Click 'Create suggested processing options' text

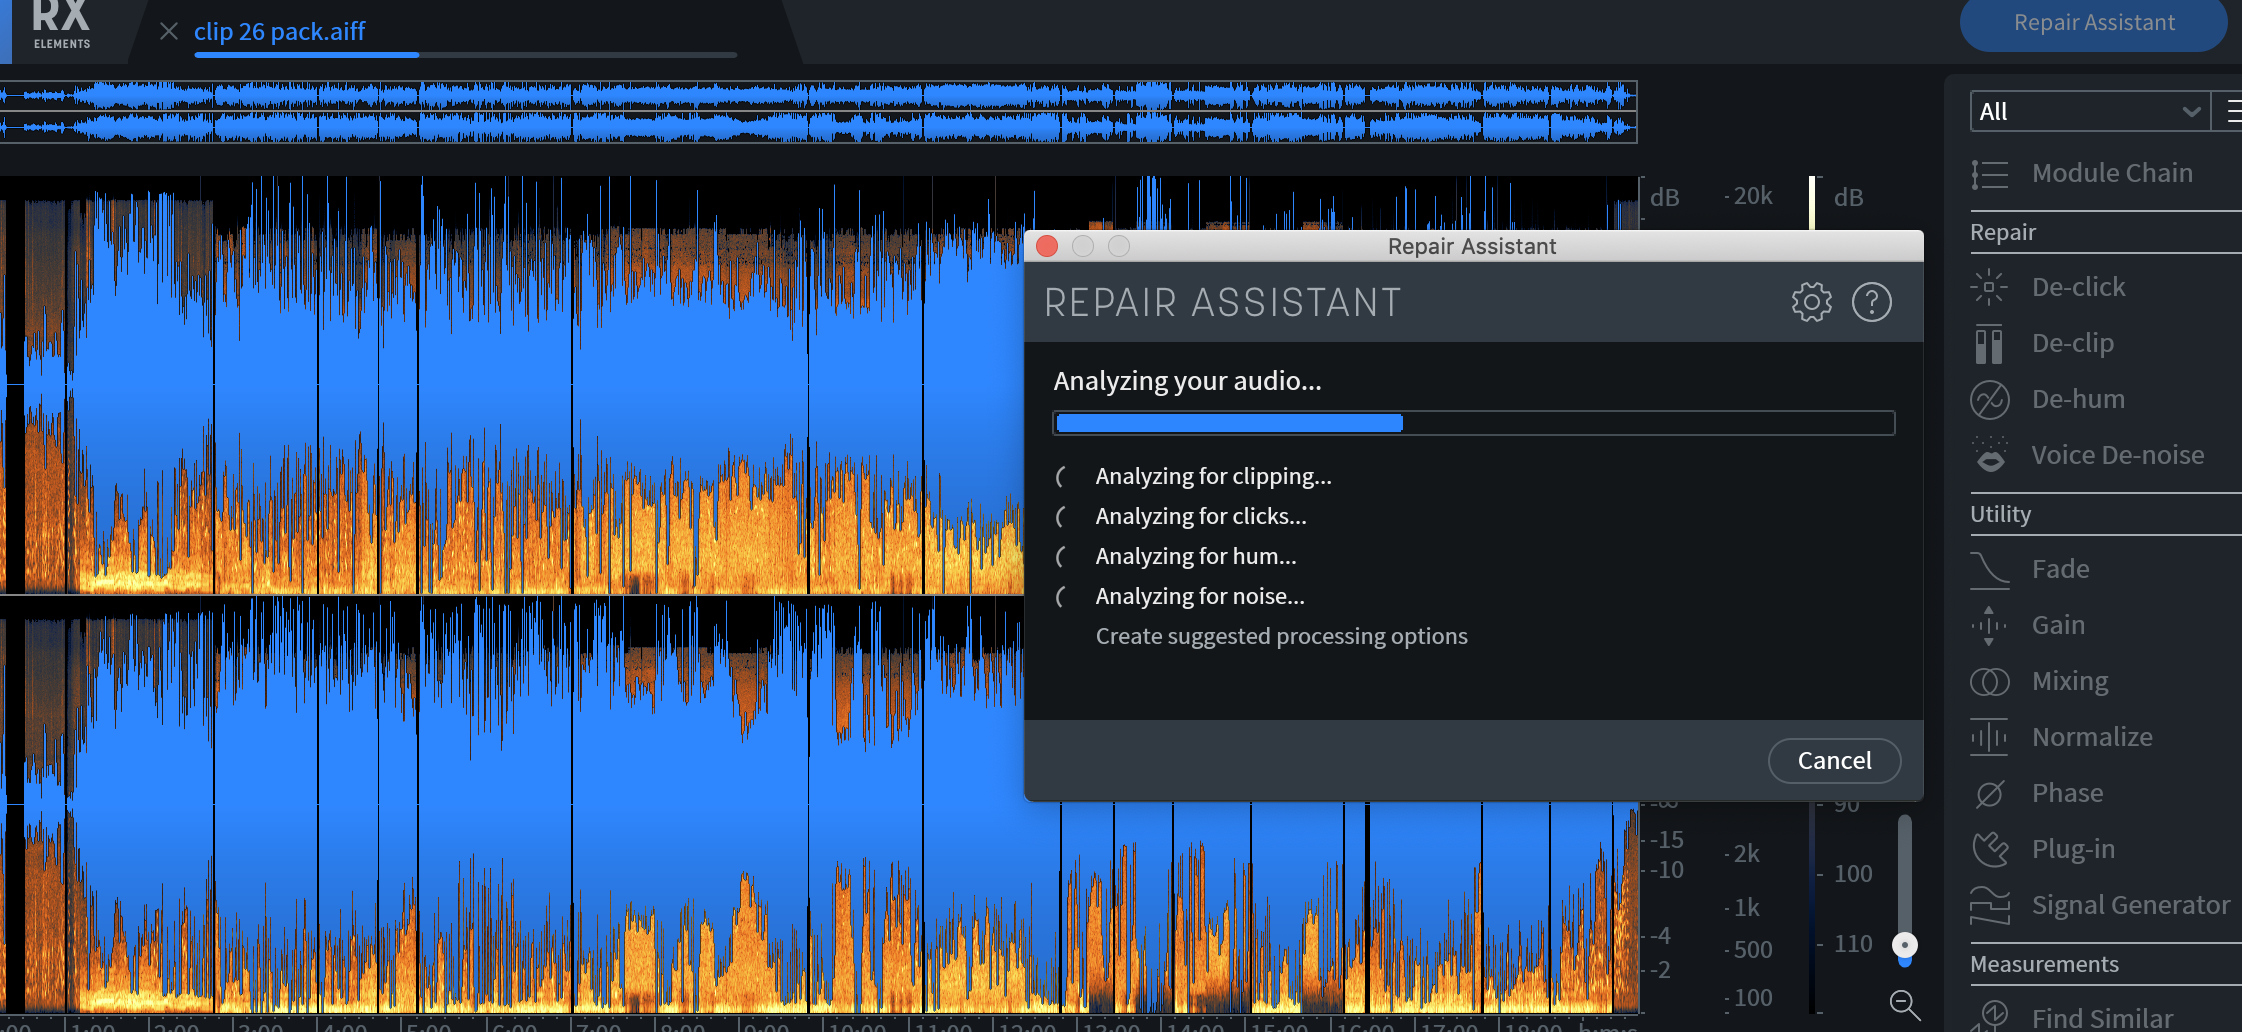tap(1281, 636)
